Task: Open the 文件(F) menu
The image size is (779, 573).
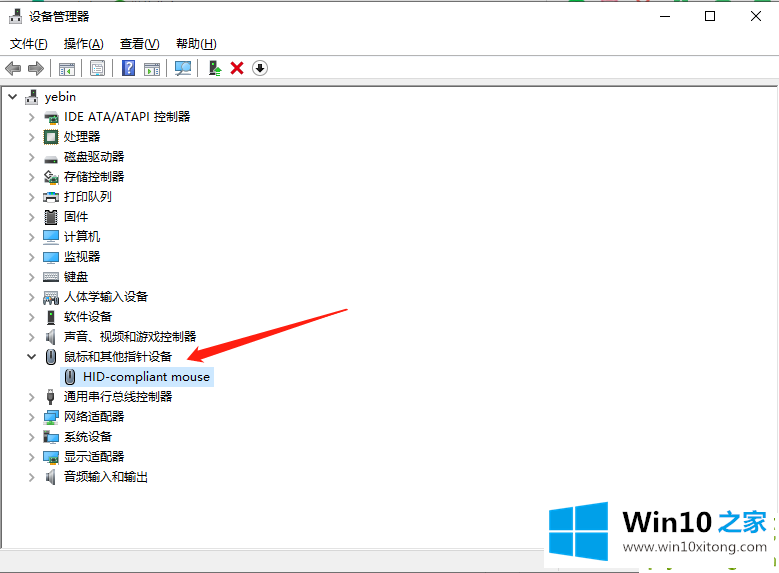Action: point(28,44)
